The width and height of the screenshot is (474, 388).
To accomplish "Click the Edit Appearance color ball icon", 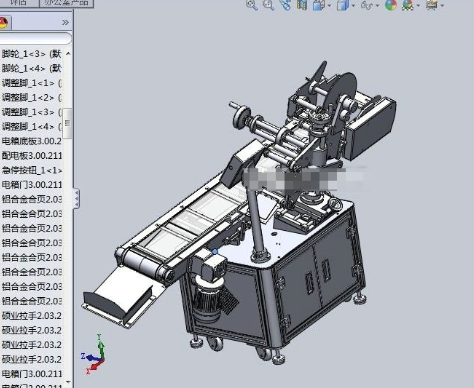I will (391, 5).
